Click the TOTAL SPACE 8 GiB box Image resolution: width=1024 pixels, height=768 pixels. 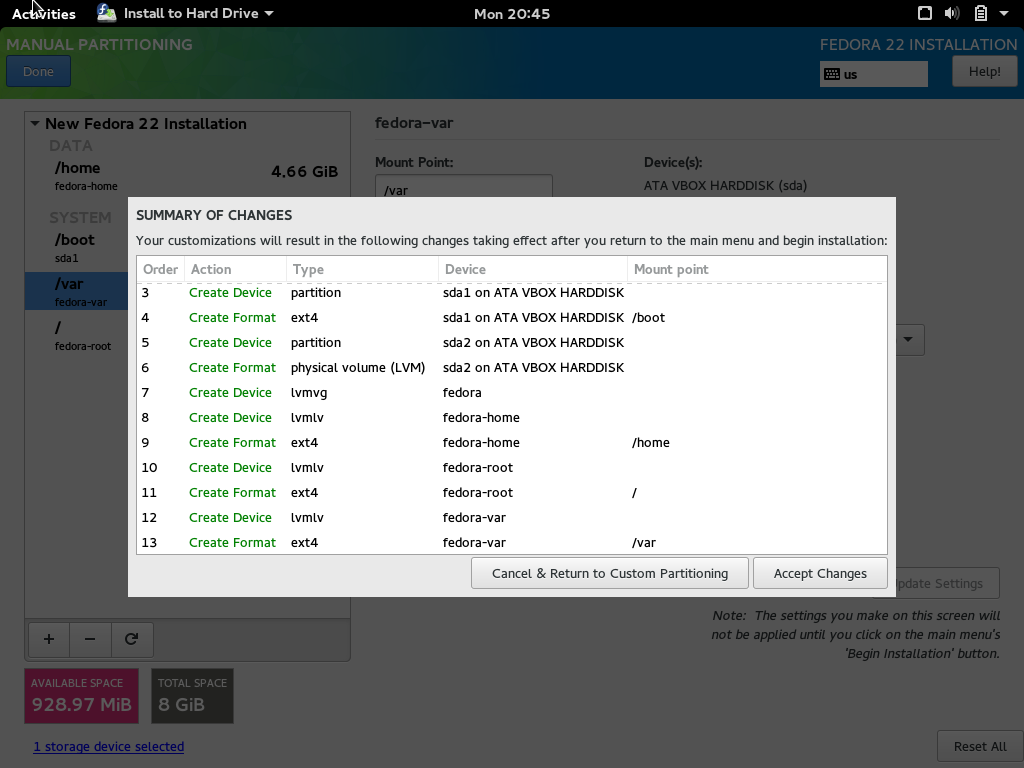(x=192, y=696)
